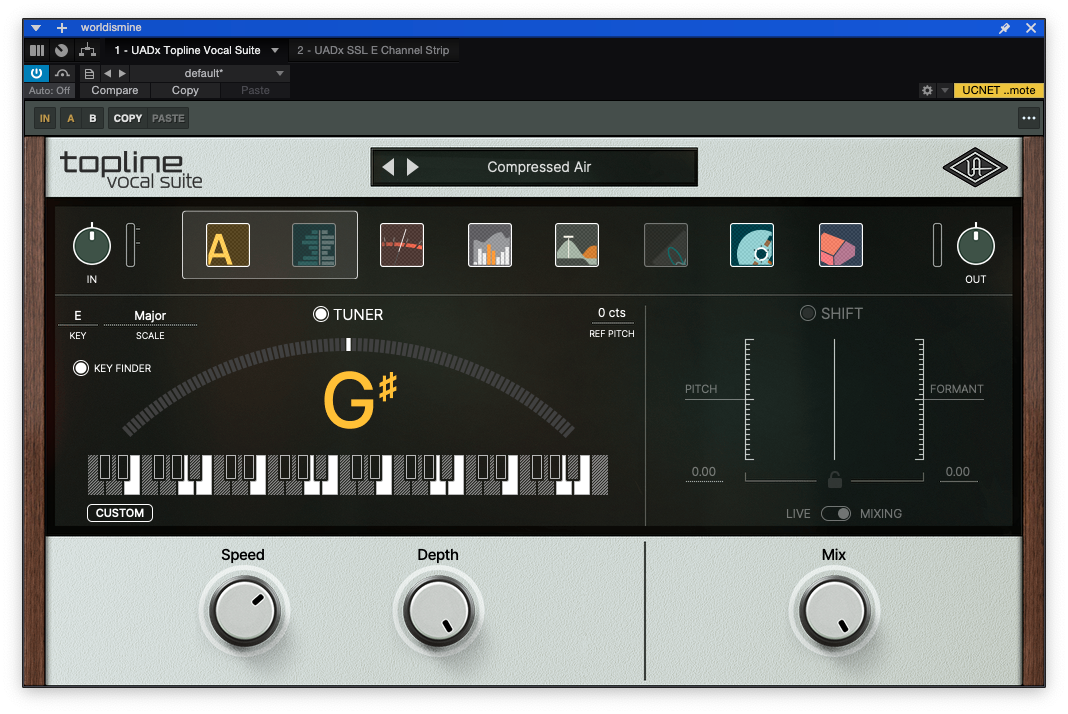
Task: Toggle the TUNER enable radio
Action: [x=321, y=314]
